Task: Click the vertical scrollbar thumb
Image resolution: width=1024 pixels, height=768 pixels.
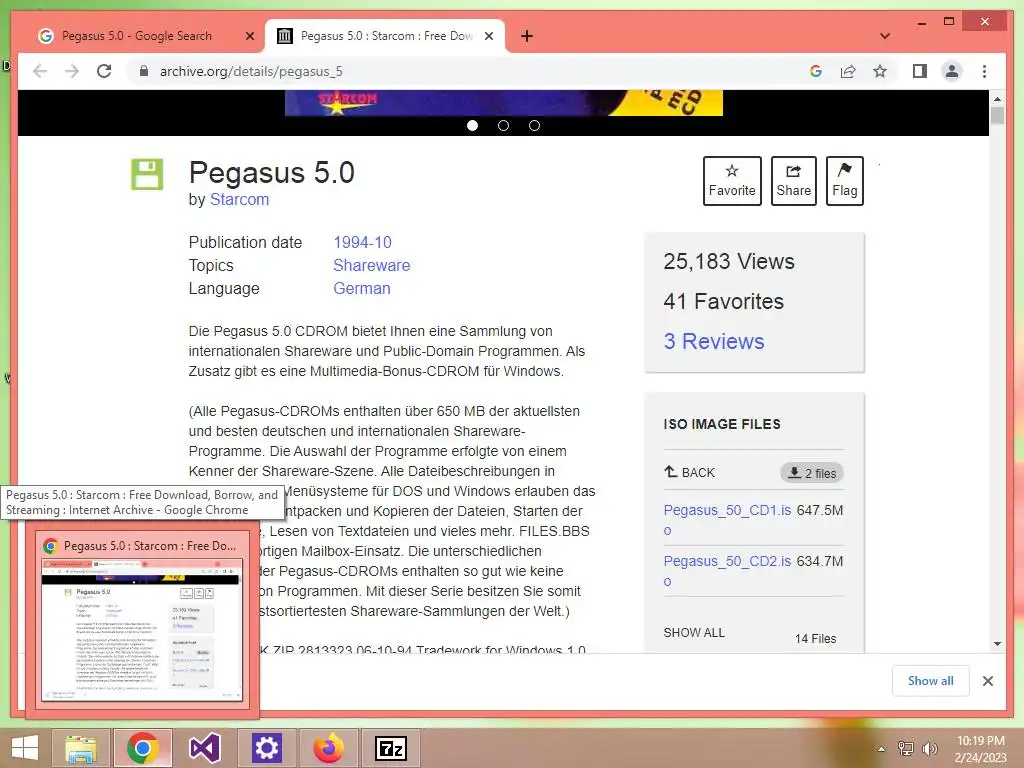Action: click(x=997, y=116)
